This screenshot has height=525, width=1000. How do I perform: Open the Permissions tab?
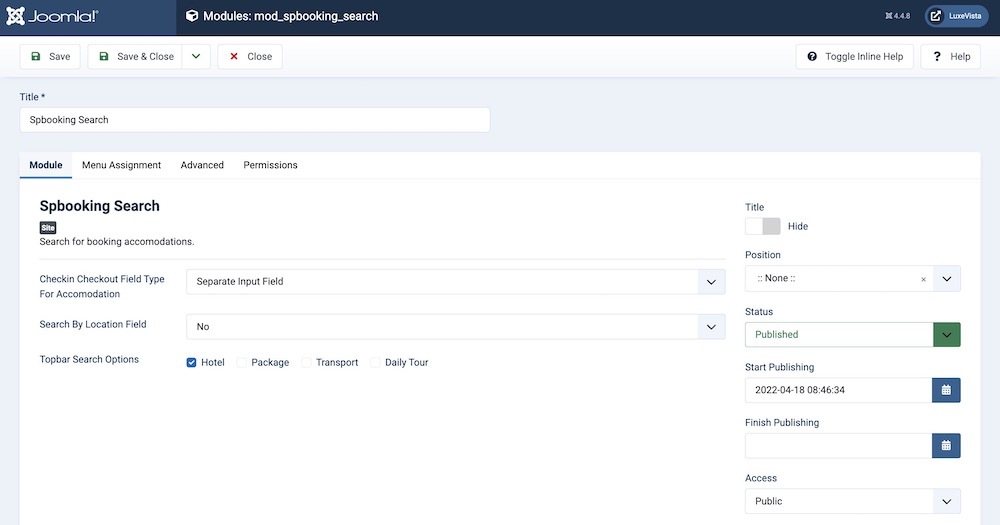click(x=270, y=165)
